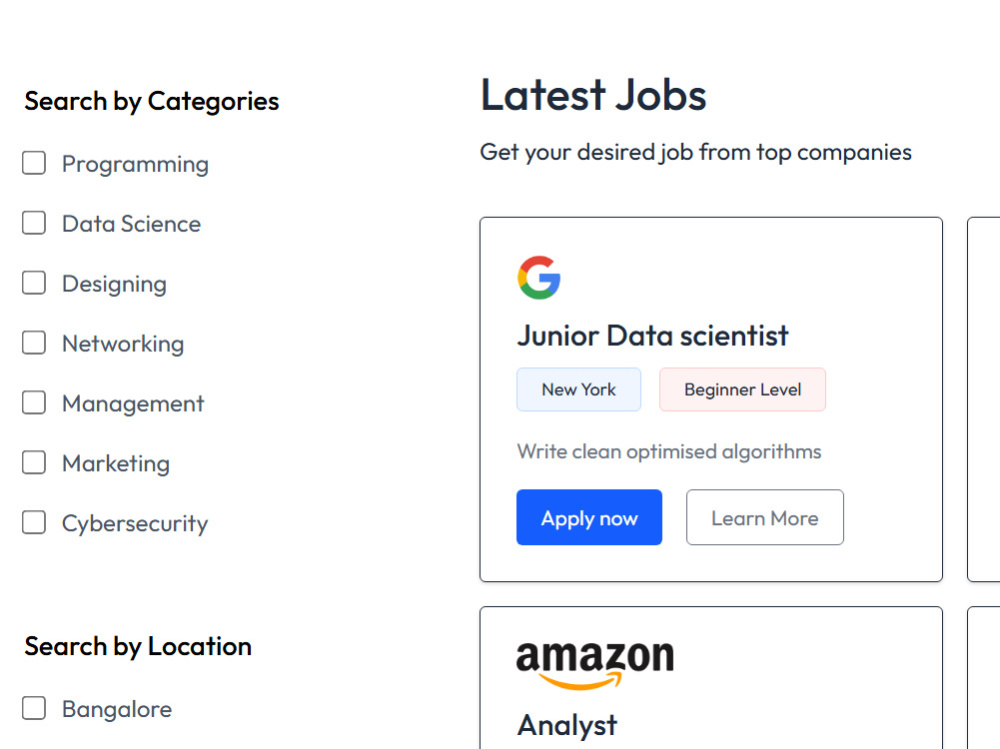Screen dimensions: 1000x749
Task: Open Learn More for Junior Data scientist
Action: point(765,517)
